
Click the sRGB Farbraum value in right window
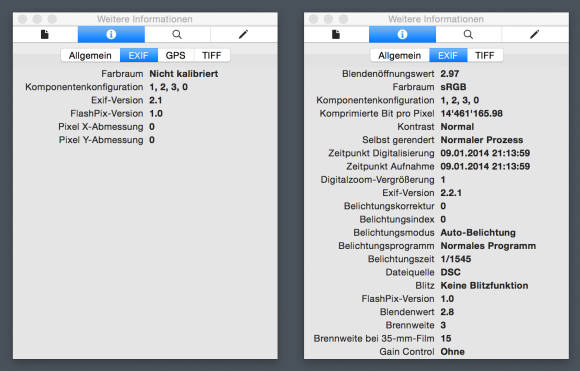(x=453, y=87)
